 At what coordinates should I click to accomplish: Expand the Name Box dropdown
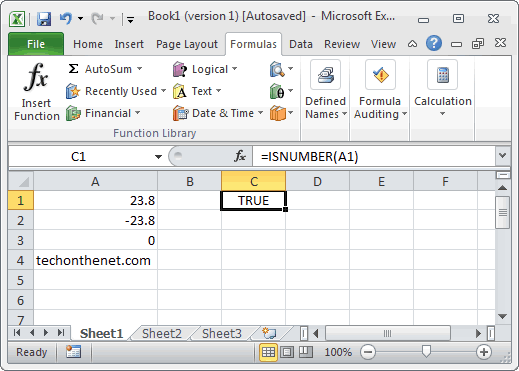(x=158, y=156)
